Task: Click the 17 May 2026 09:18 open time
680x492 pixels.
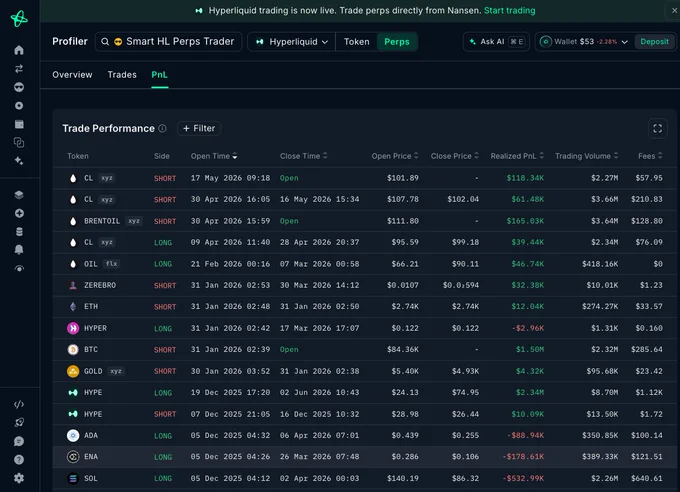Action: point(230,178)
